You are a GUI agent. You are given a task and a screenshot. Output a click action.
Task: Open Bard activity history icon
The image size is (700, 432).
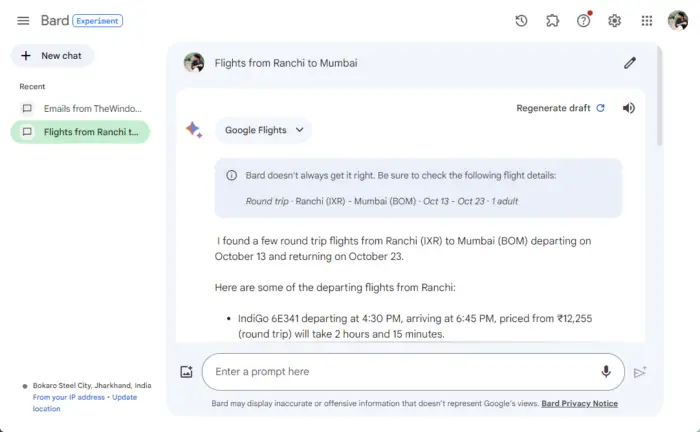coord(521,20)
